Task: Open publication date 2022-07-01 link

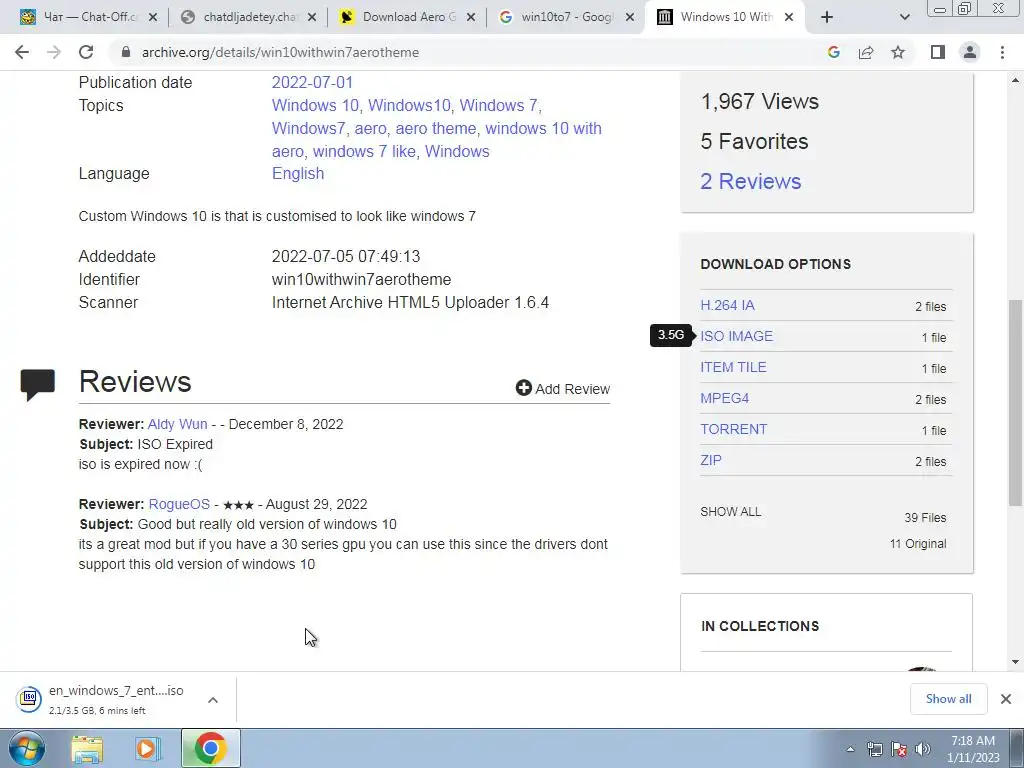Action: pyautogui.click(x=312, y=82)
